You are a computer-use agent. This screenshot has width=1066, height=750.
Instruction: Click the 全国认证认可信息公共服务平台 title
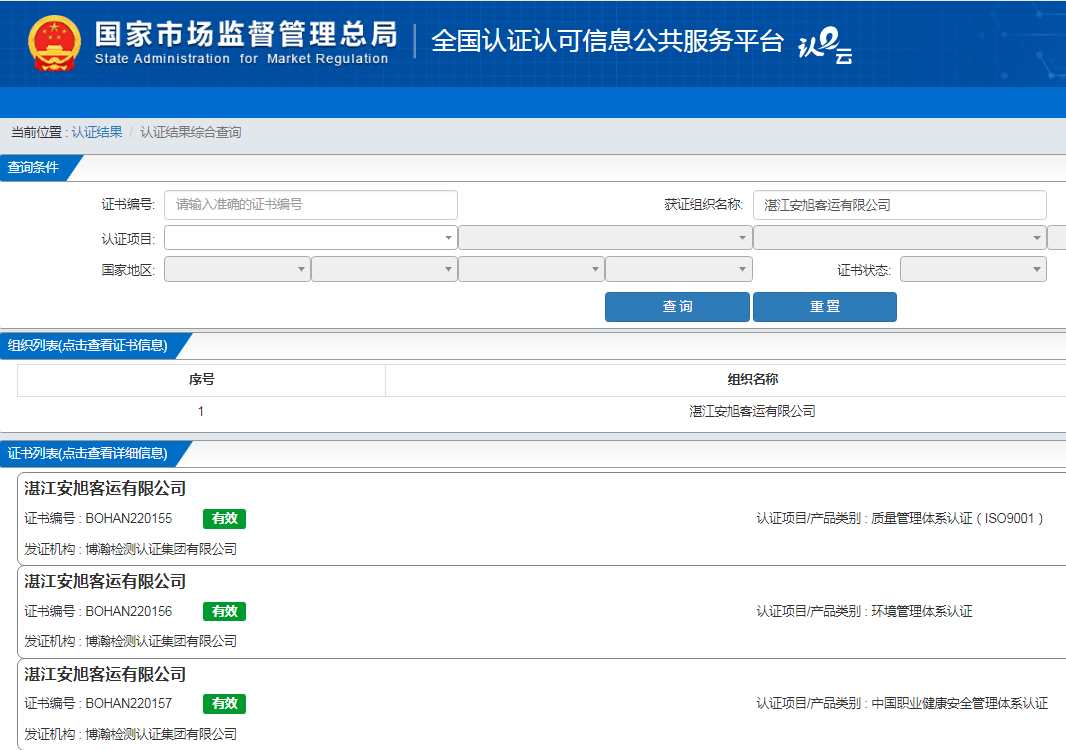[607, 41]
